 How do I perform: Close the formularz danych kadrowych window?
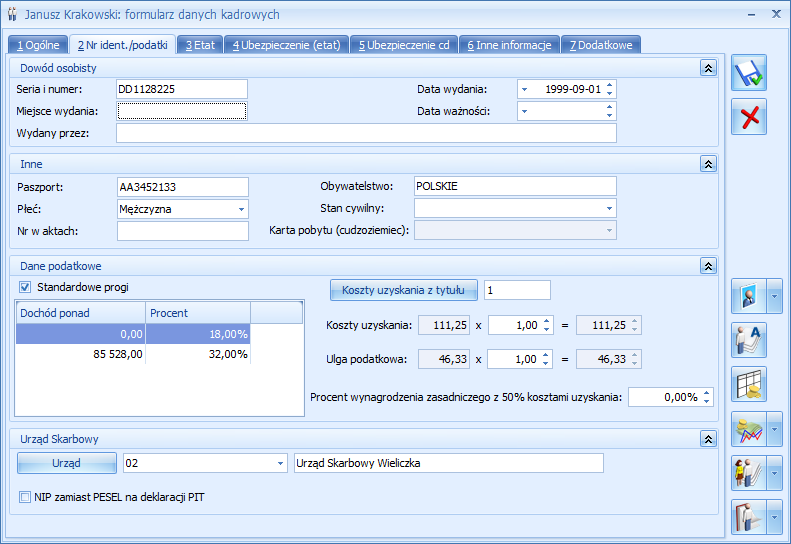coord(776,14)
